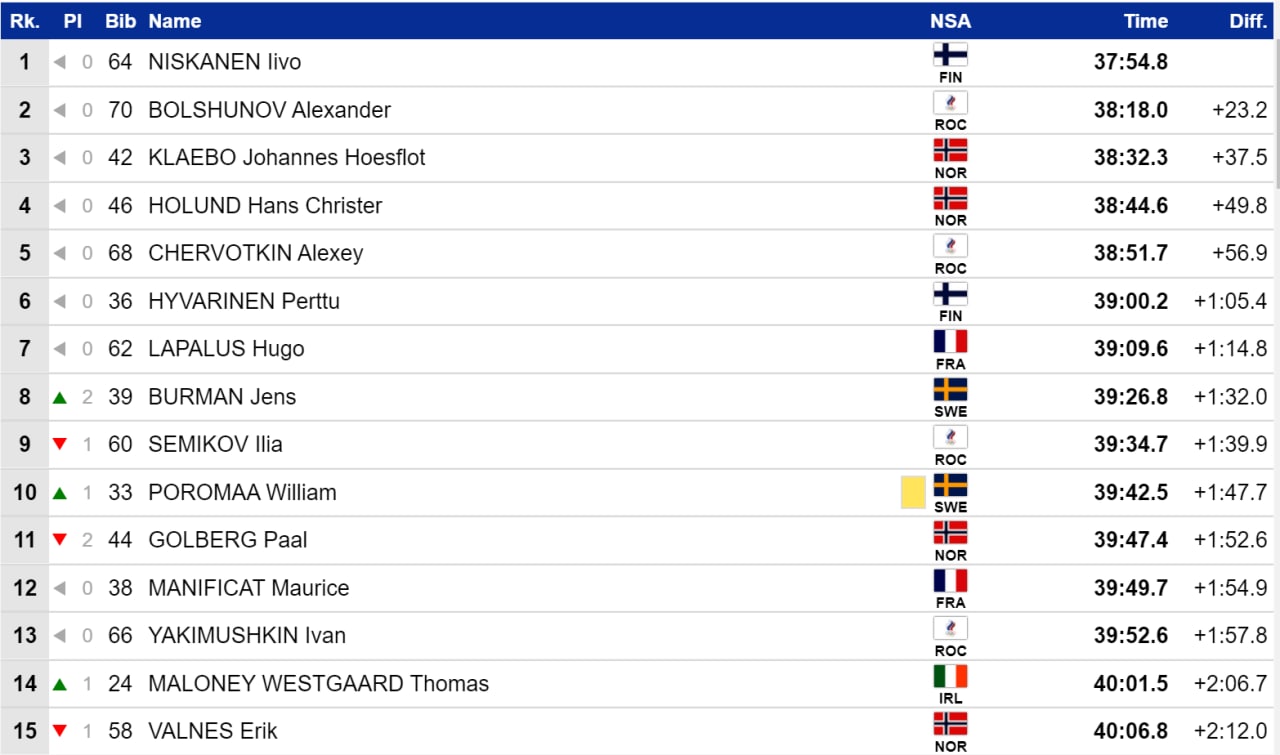Click the ROC flag beside Bolshunov Alexander
This screenshot has width=1280, height=755.
point(950,103)
